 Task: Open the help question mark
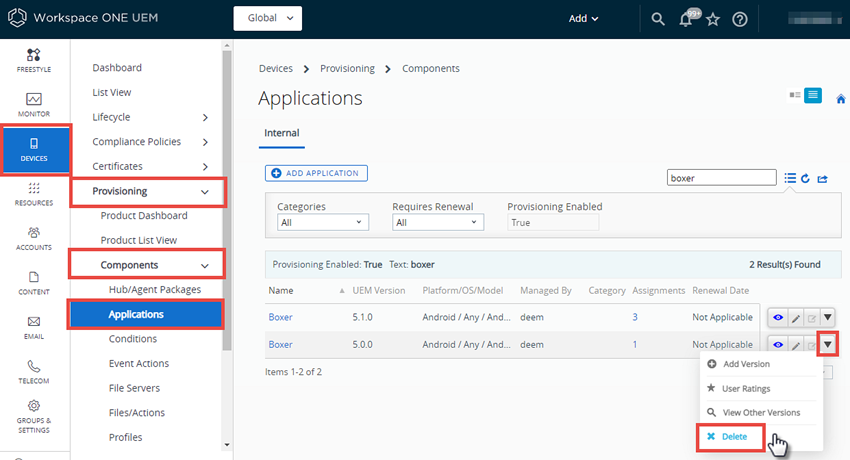tap(739, 20)
